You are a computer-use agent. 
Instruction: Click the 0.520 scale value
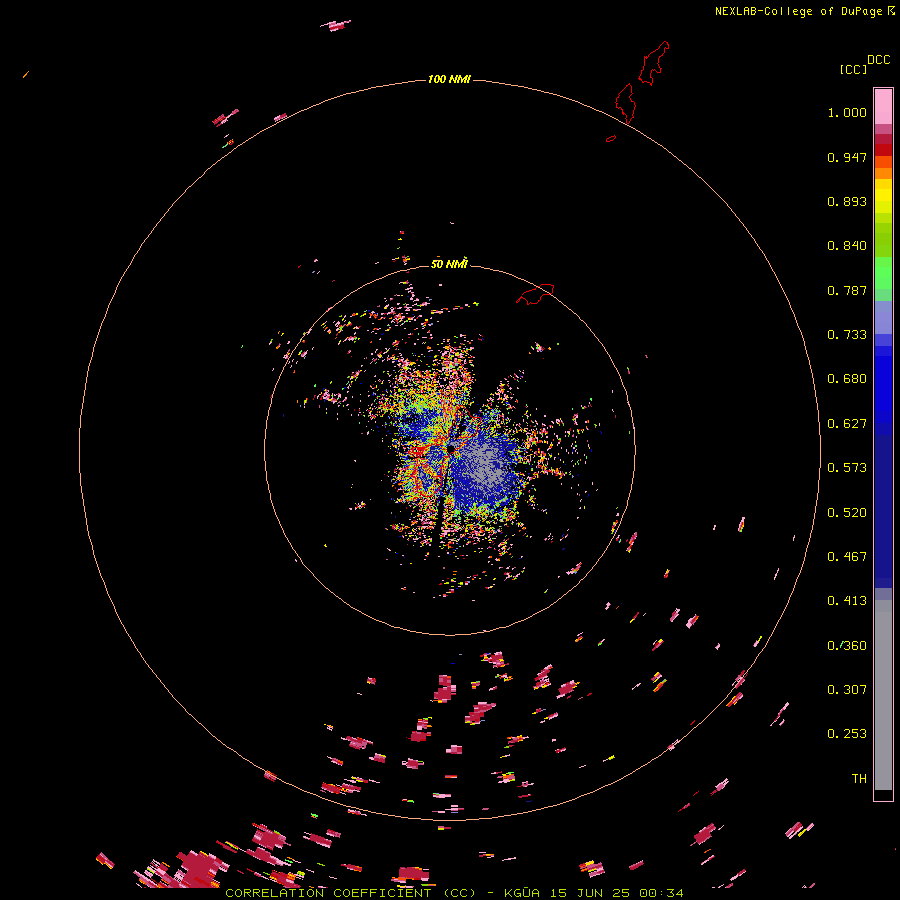pos(847,513)
